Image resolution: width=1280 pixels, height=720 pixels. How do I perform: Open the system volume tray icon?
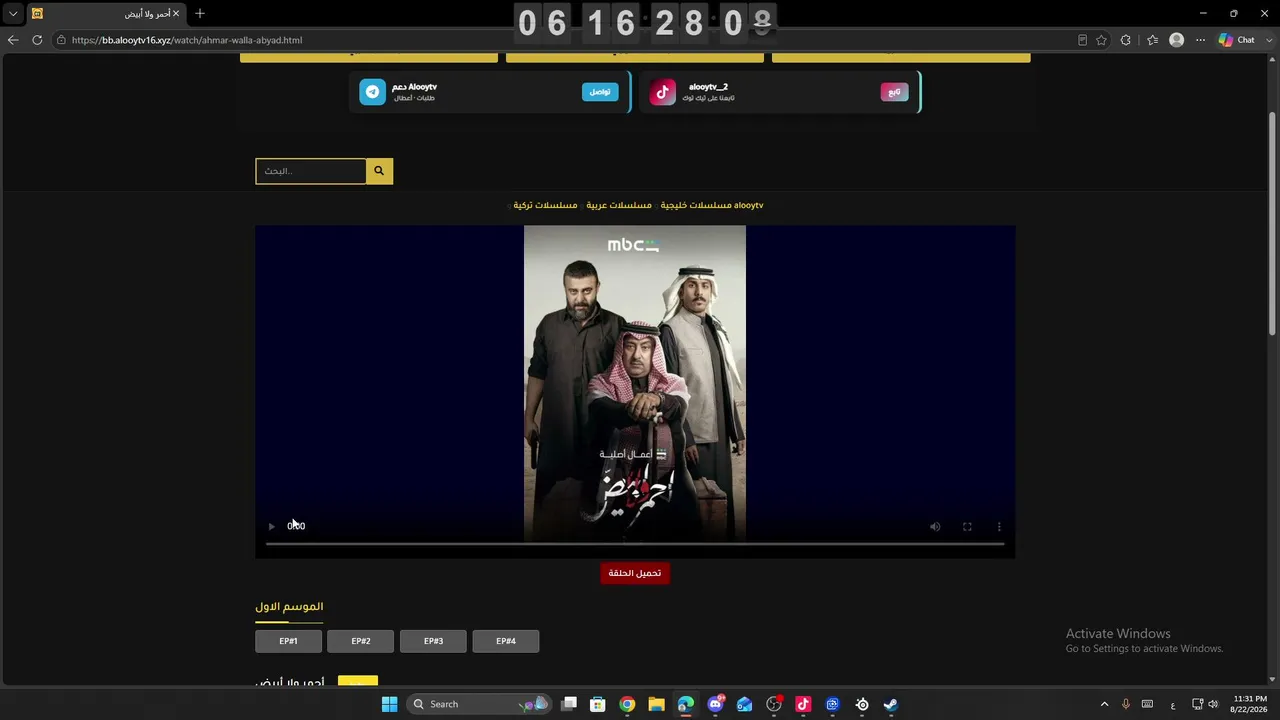(1213, 704)
